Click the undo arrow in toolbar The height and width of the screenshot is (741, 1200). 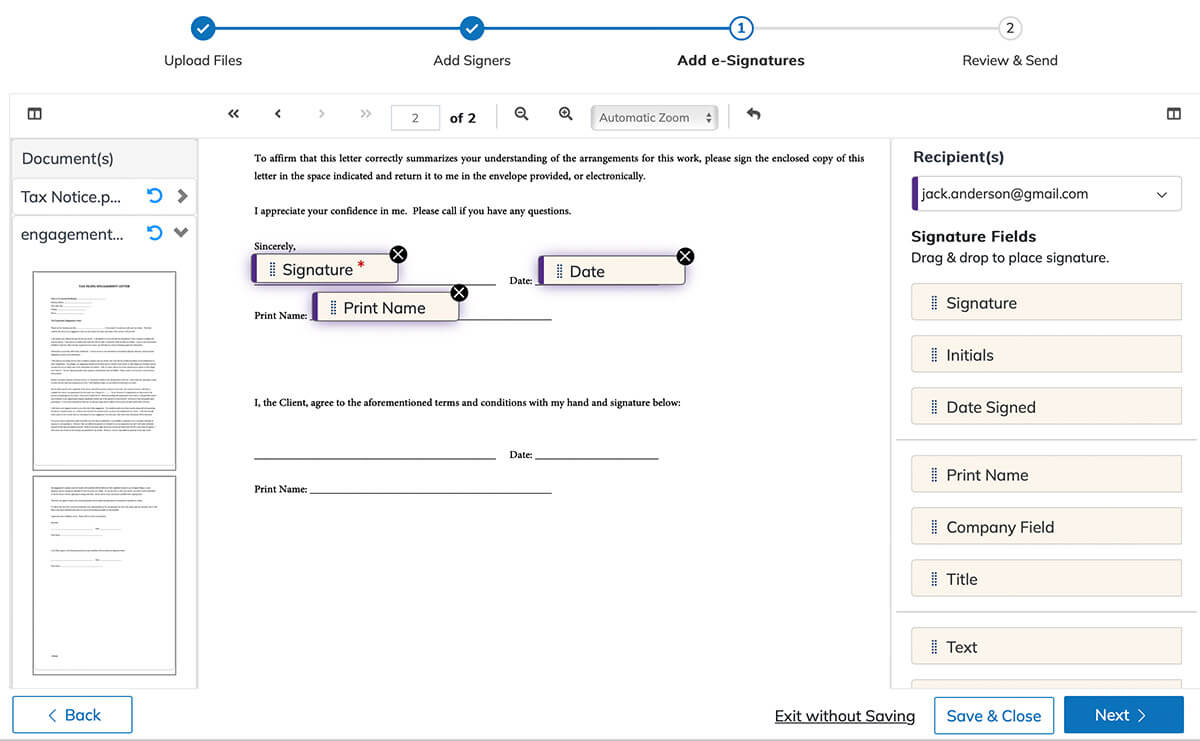point(754,114)
